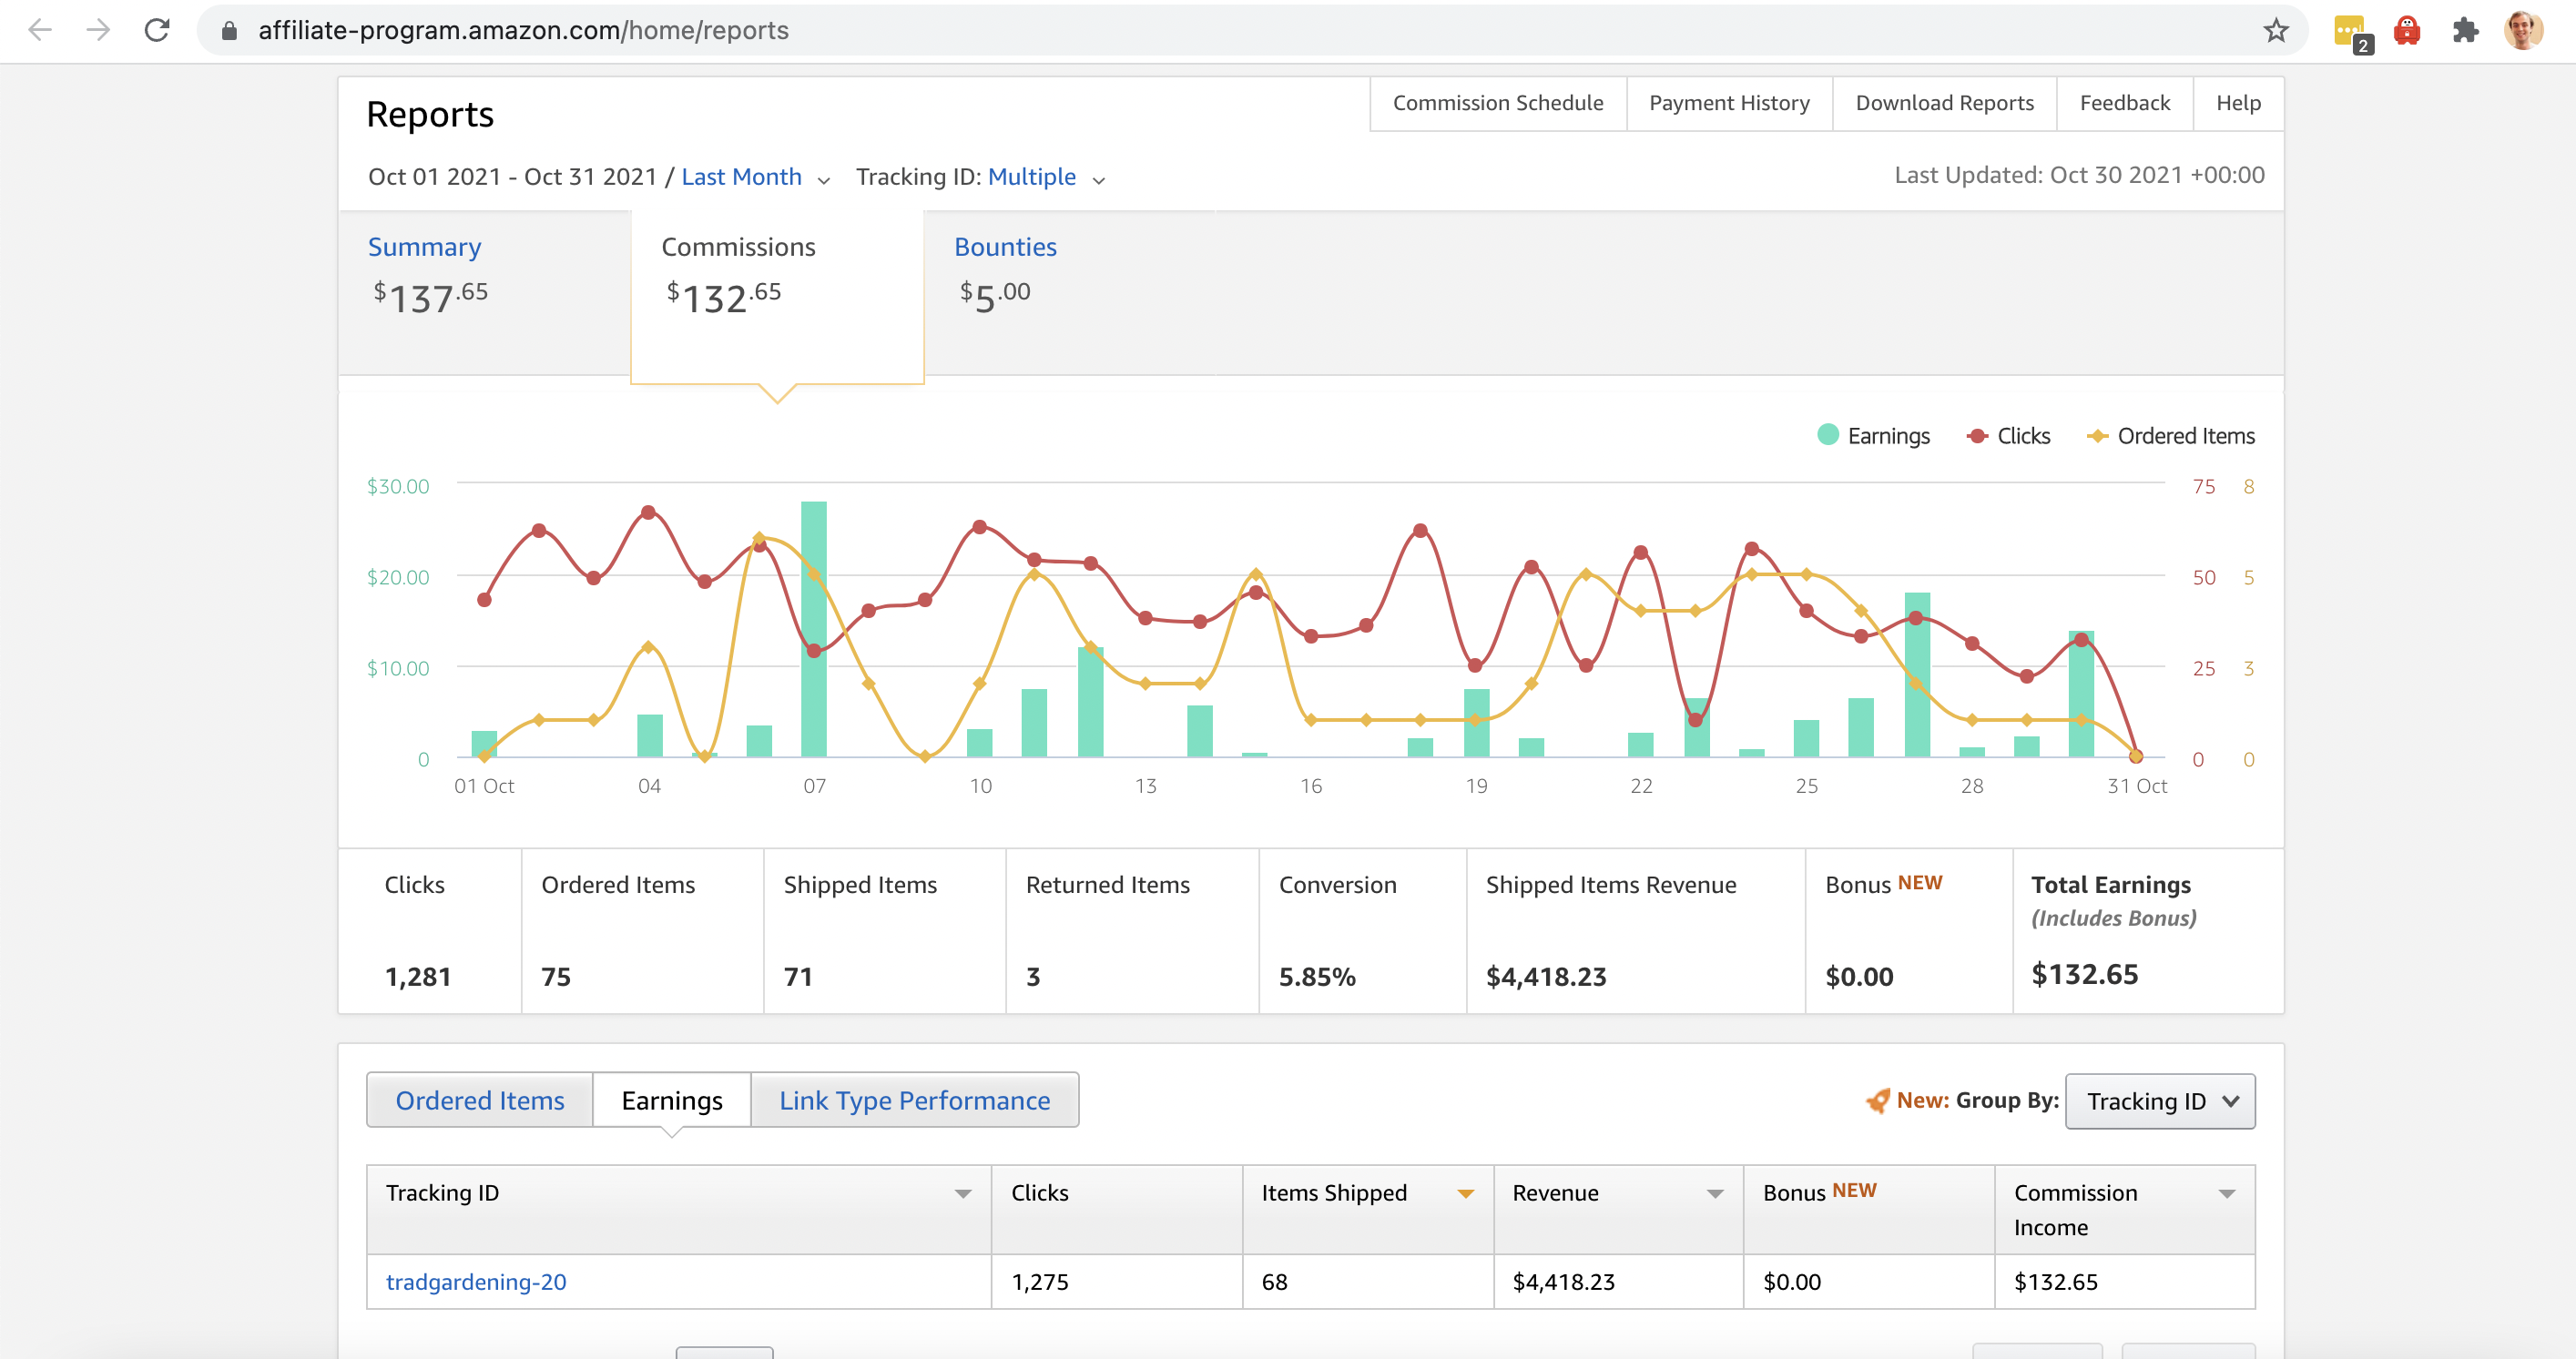Viewport: 2576px width, 1359px height.
Task: Open the Group By Tracking ID select box
Action: tap(2160, 1101)
